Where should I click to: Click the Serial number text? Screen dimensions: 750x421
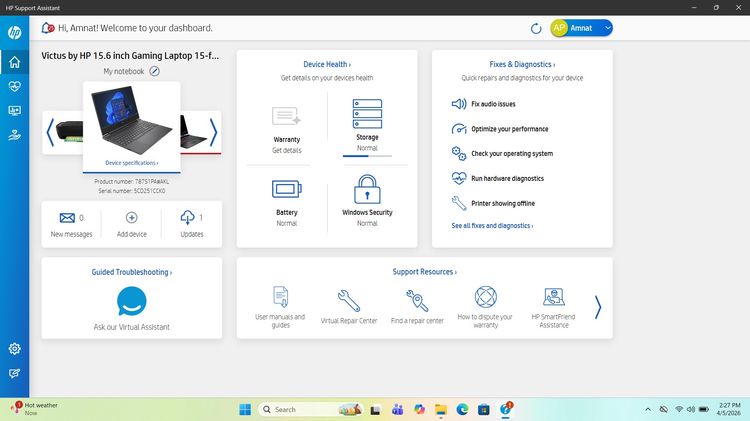point(132,191)
